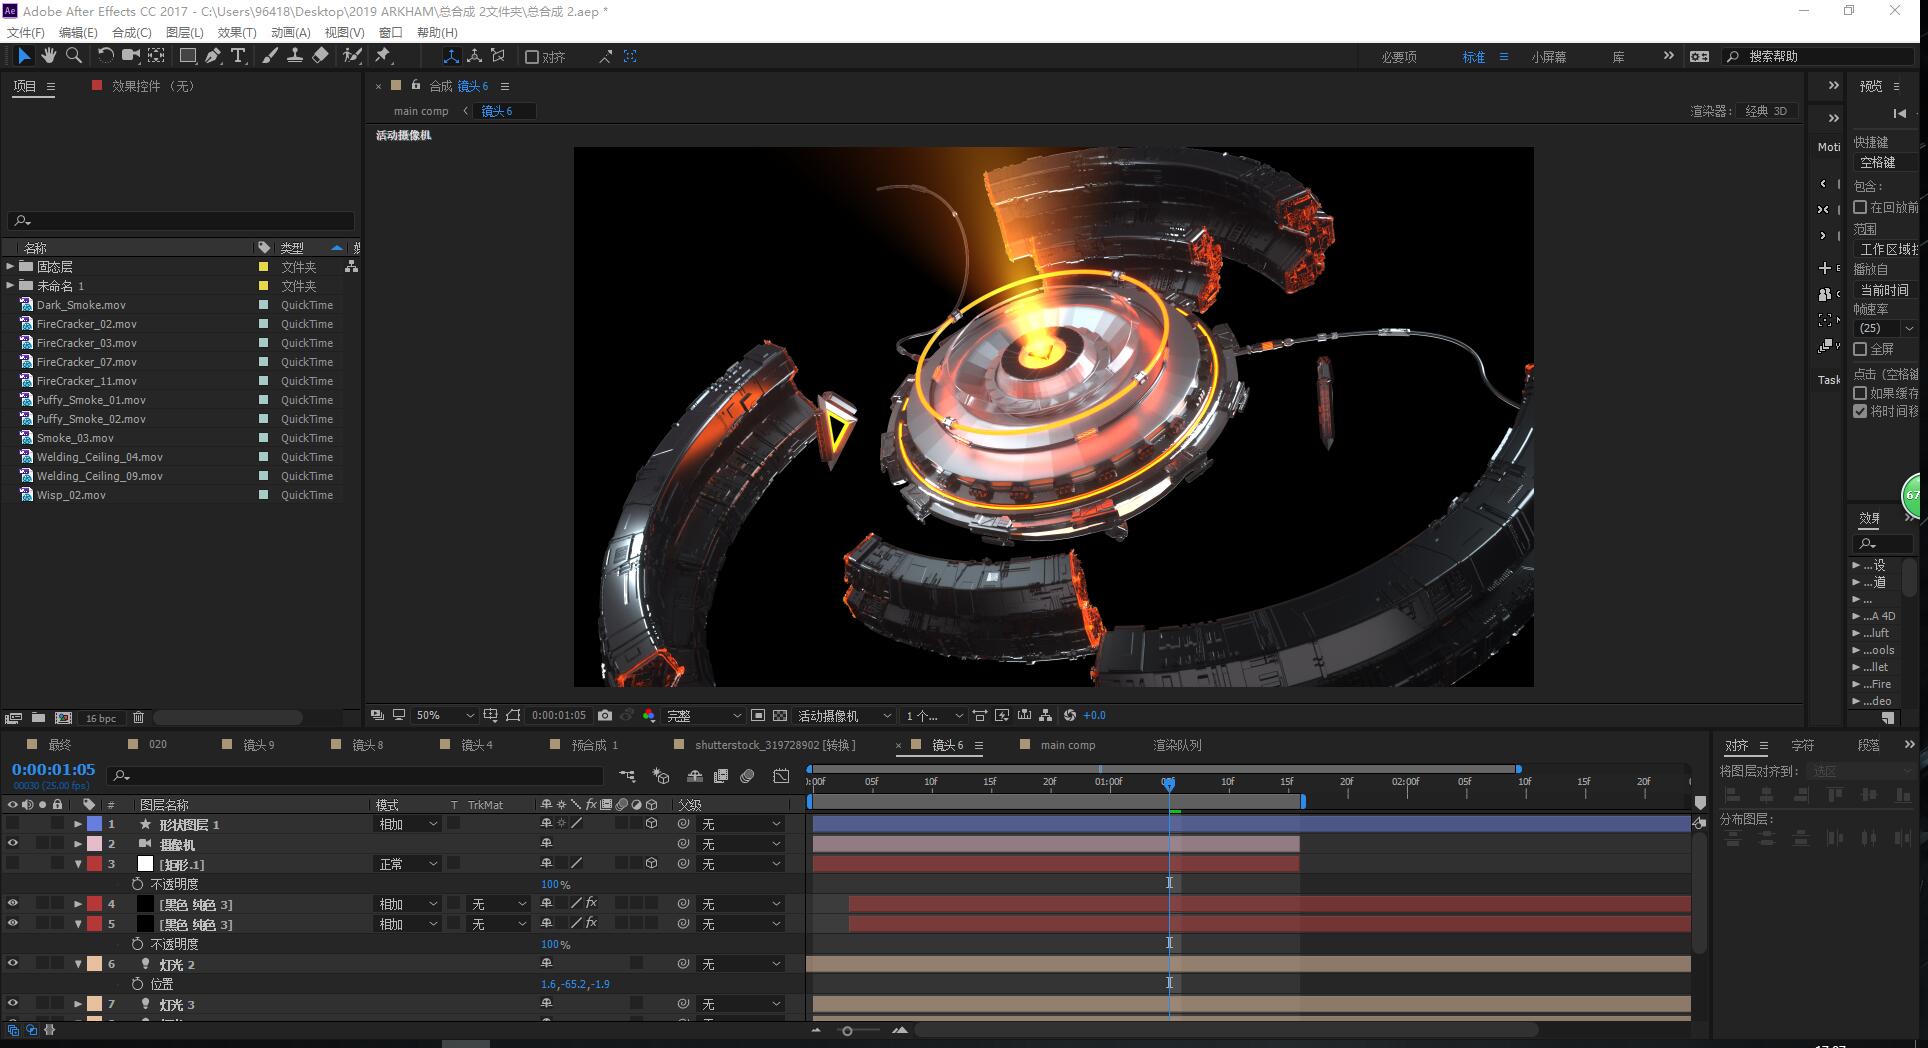
Task: Click the red label swatch of layer 3
Action: [x=94, y=864]
